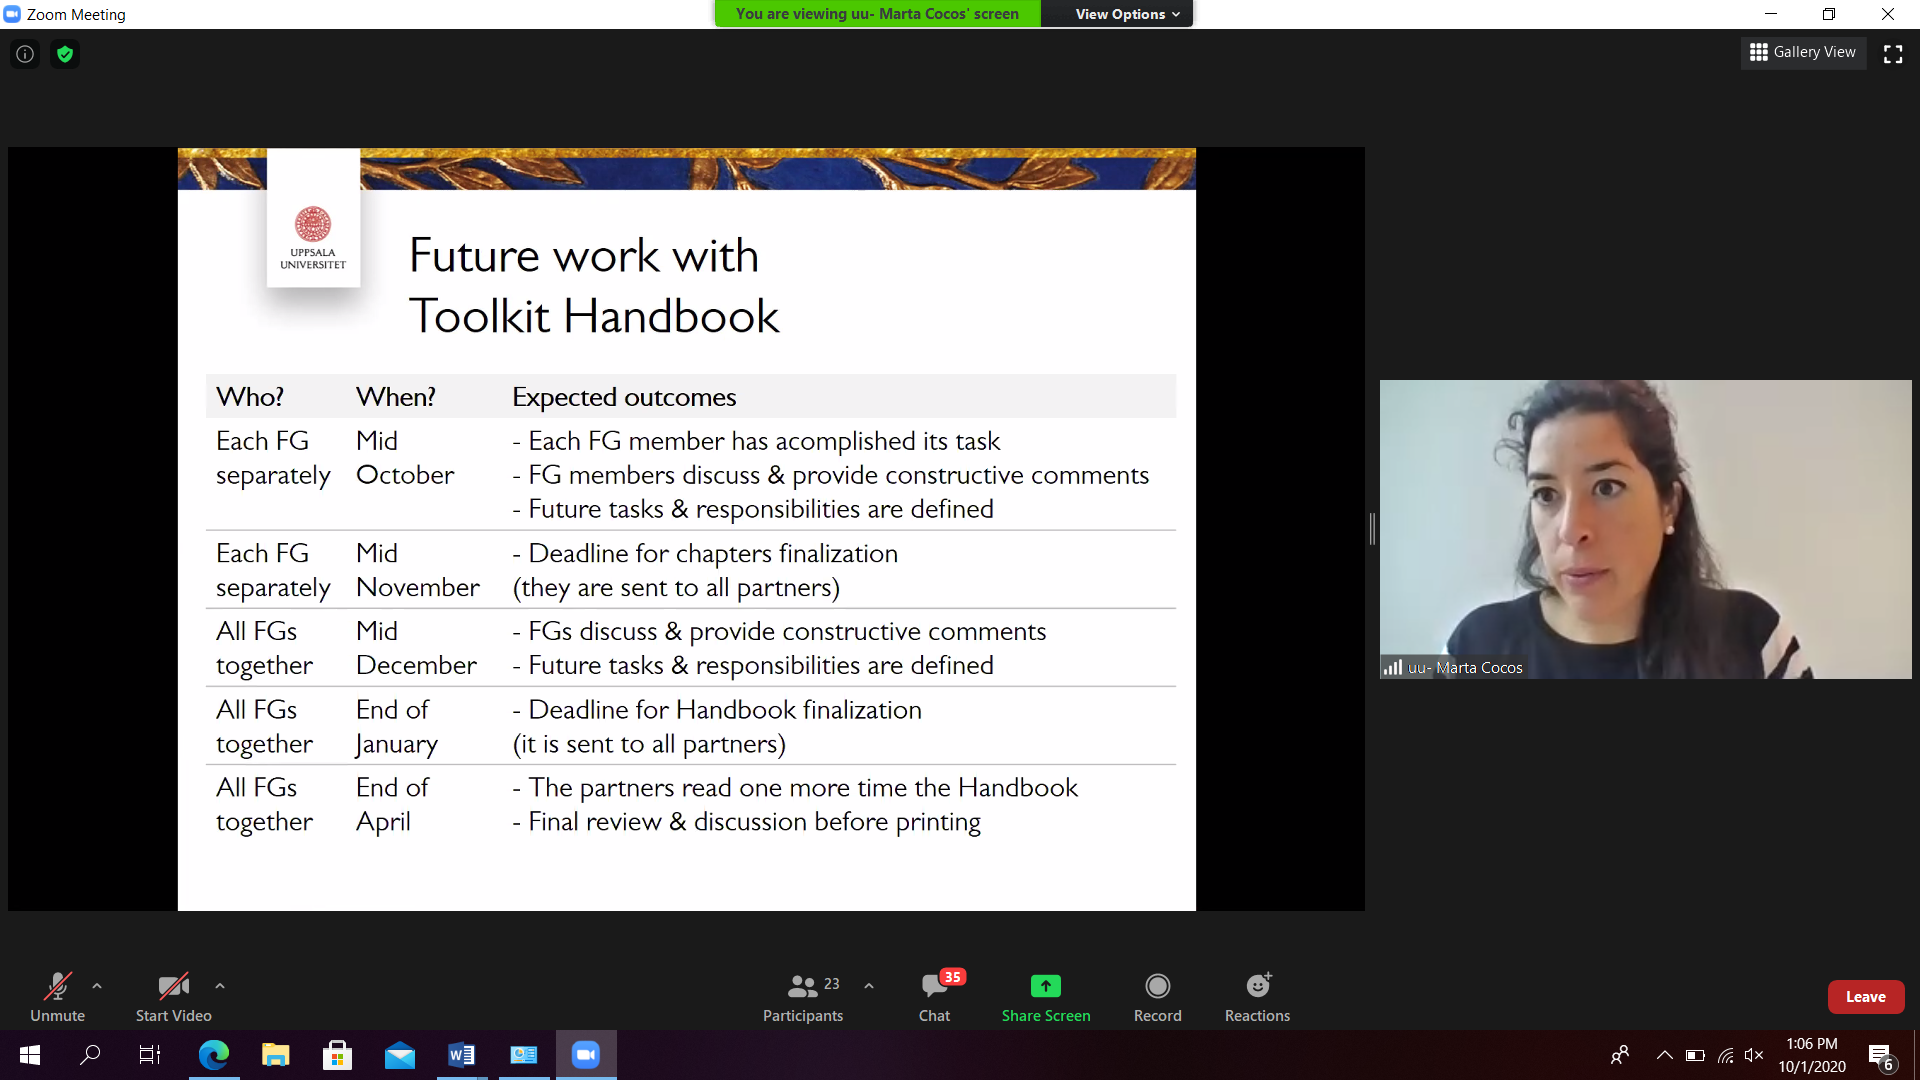The height and width of the screenshot is (1080, 1920).
Task: Open Task View in taskbar
Action: point(150,1055)
